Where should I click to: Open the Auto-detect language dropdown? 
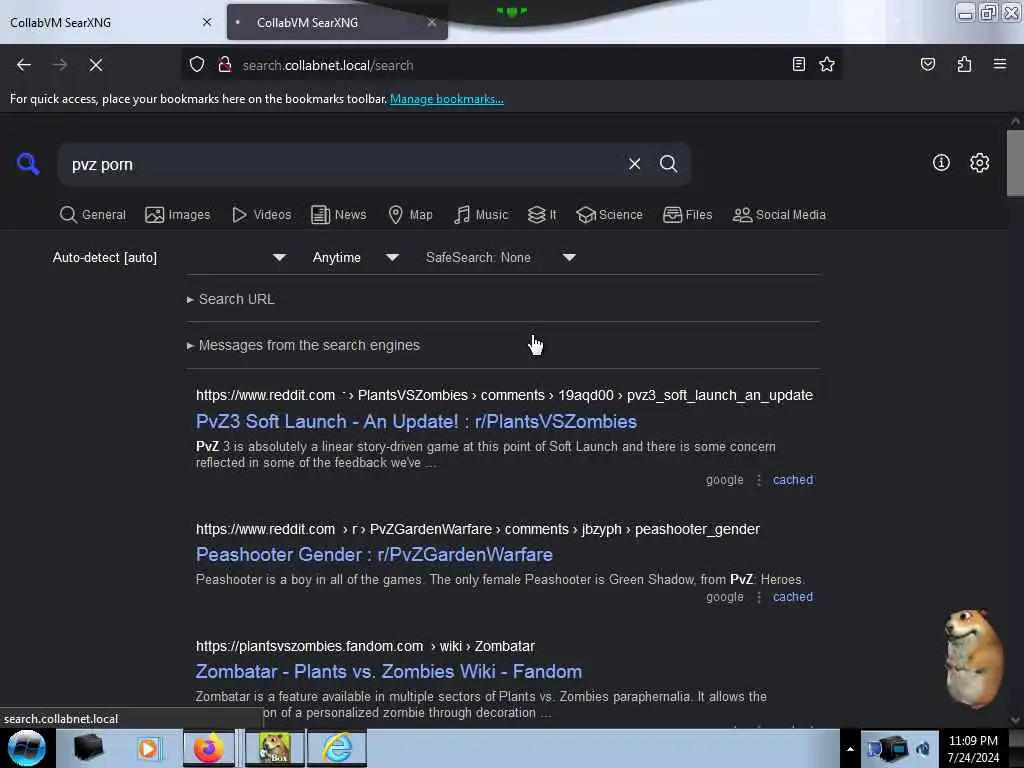[169, 257]
